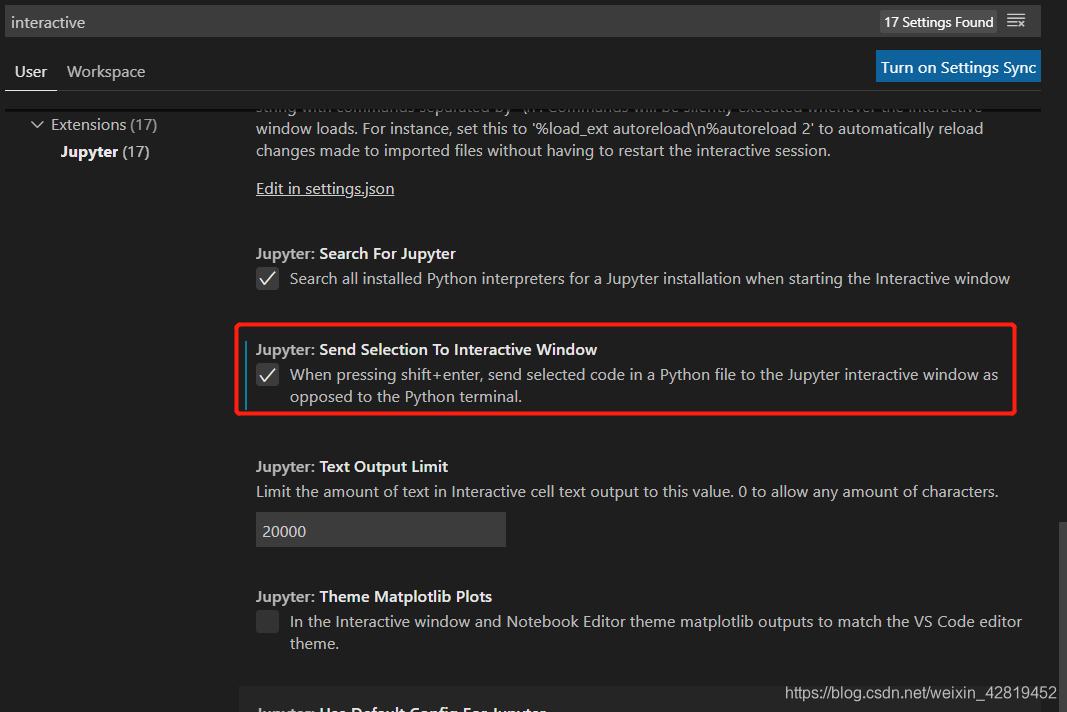
Task: Click the 'Jupyter: Theme Matplotlib Plots' heading
Action: coord(374,596)
